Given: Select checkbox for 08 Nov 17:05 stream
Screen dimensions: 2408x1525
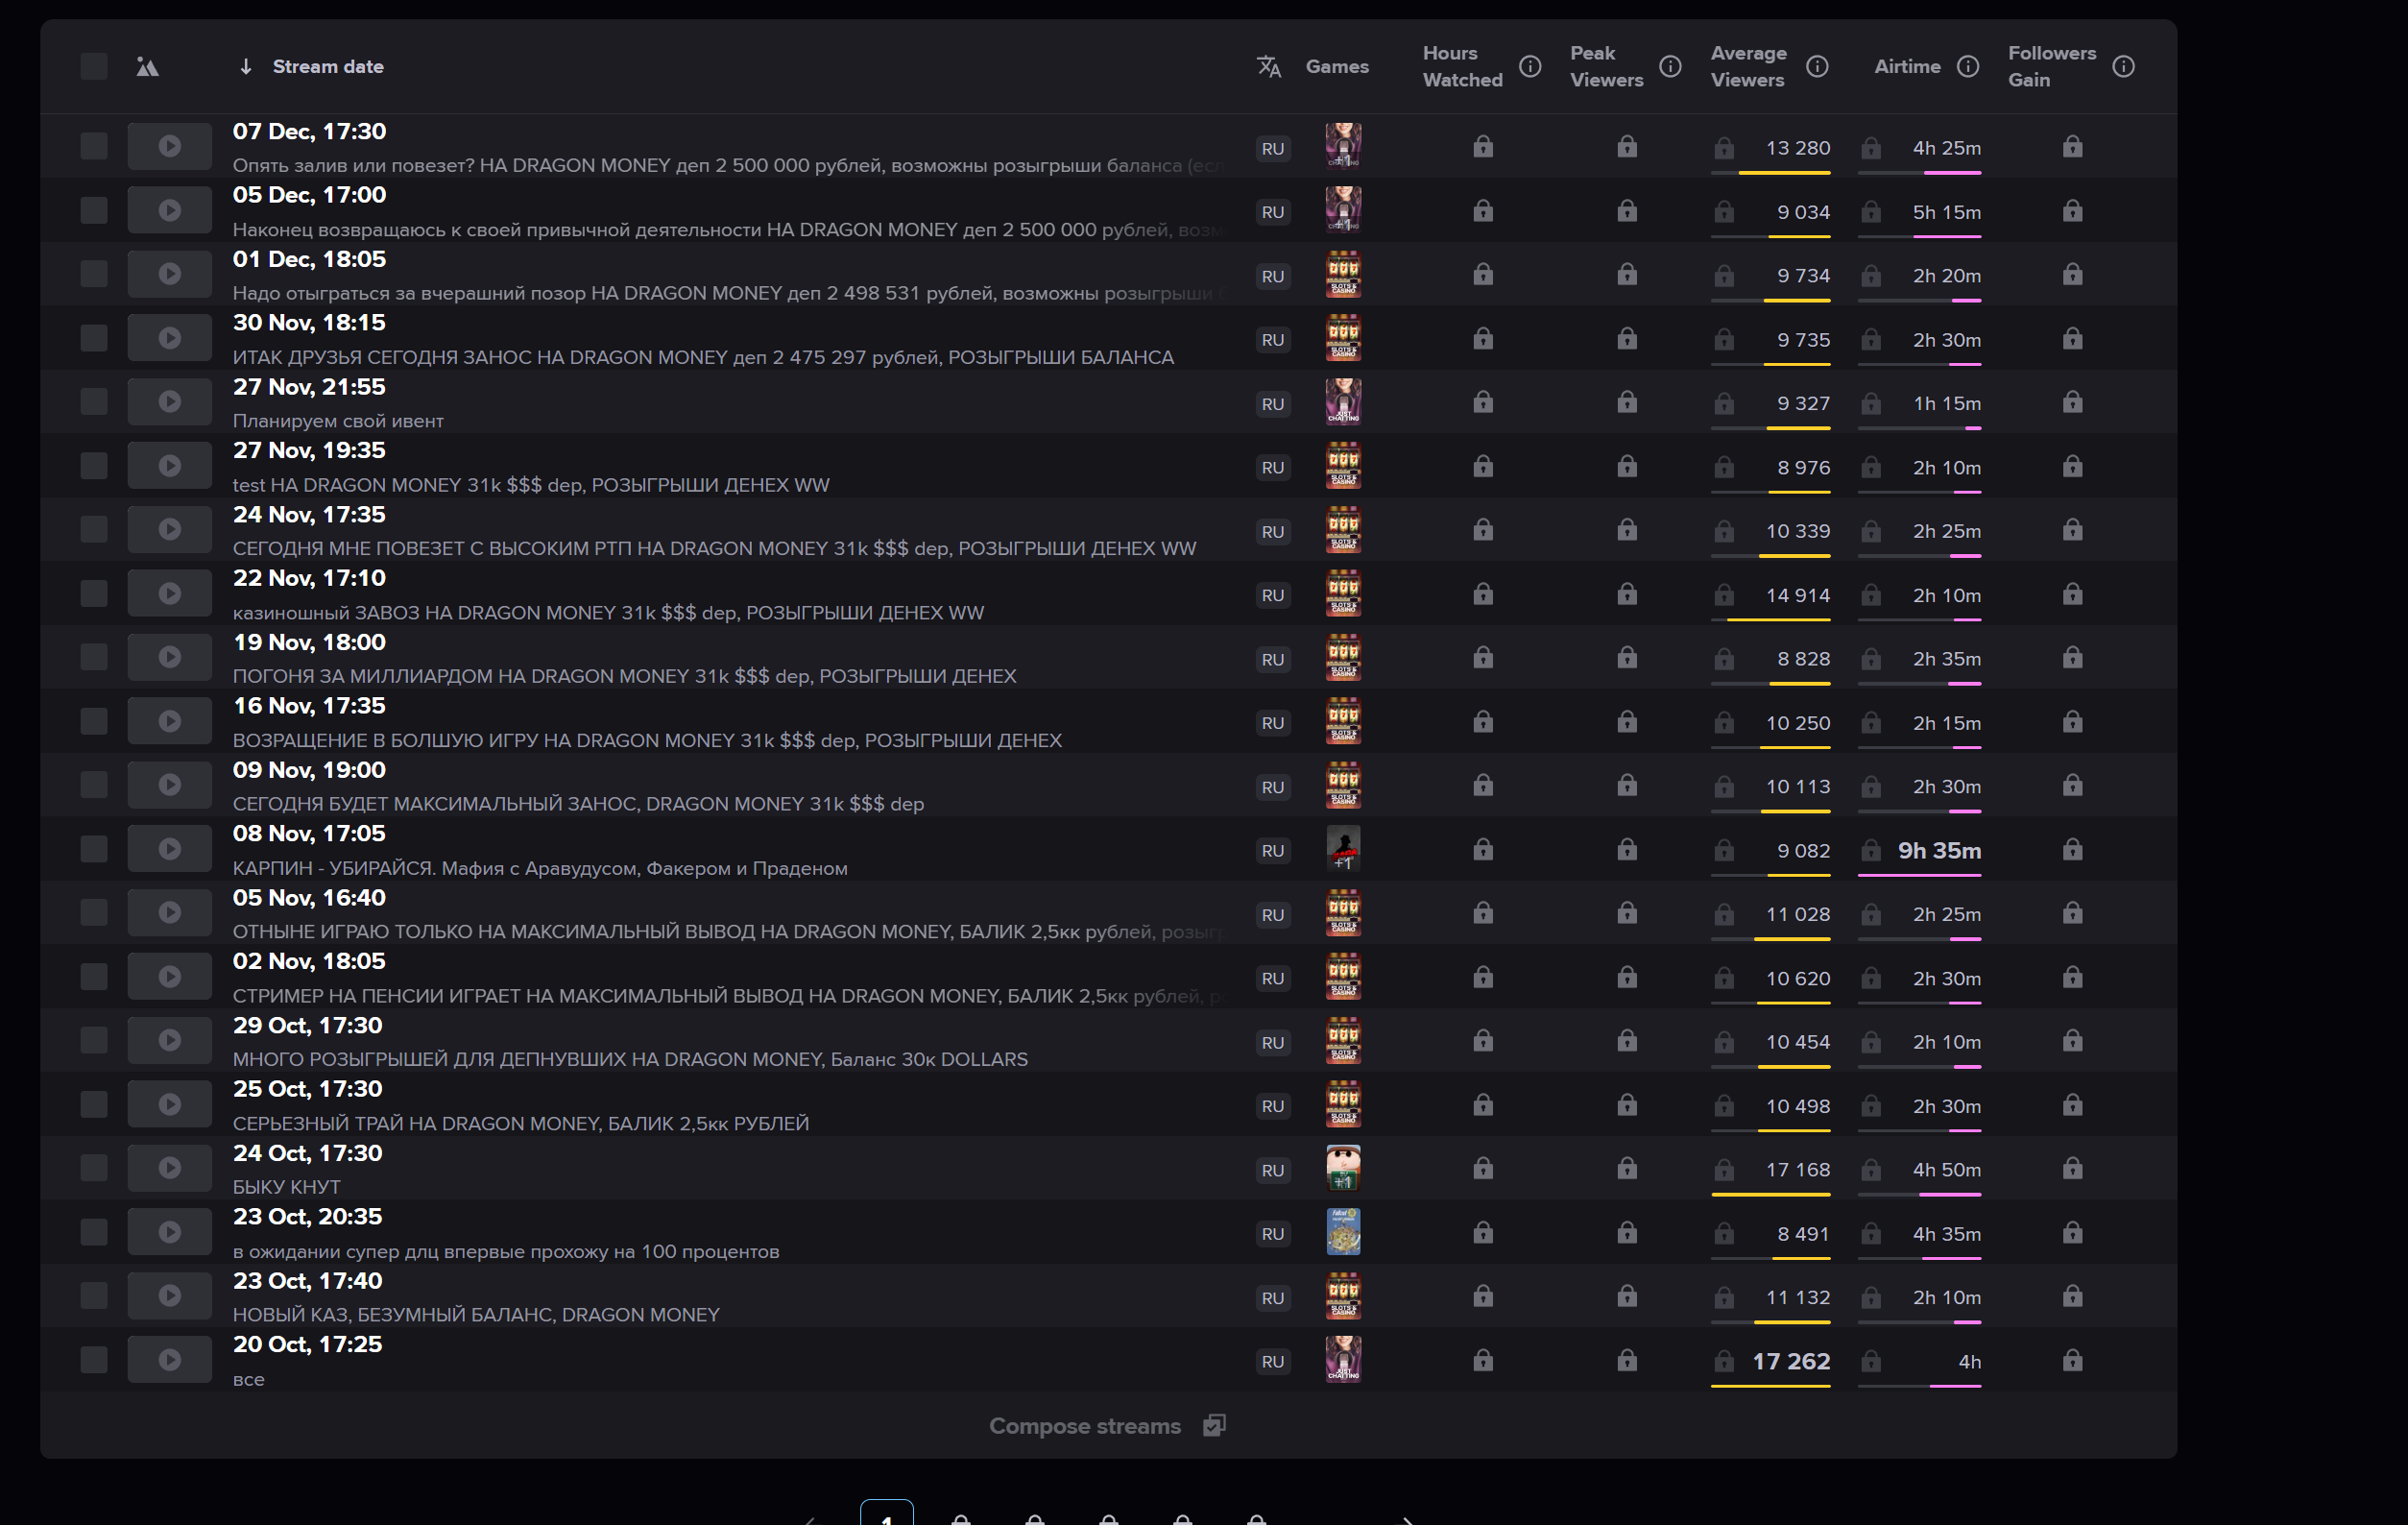Looking at the screenshot, I should (x=94, y=849).
